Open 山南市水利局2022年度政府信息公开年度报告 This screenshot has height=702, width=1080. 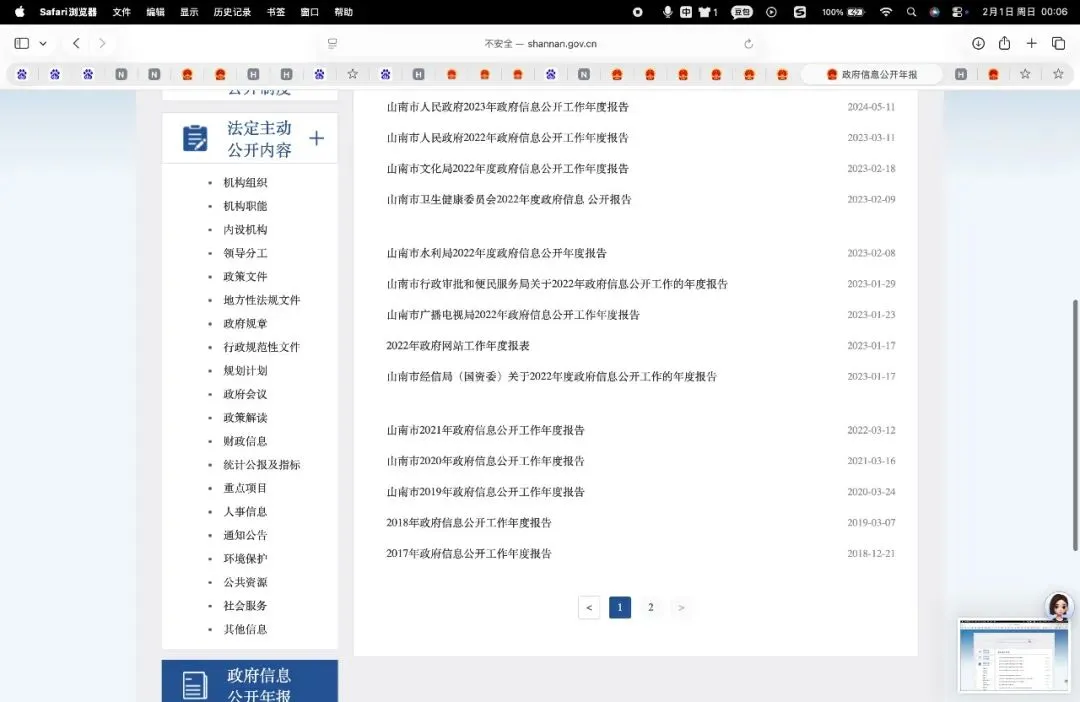[497, 253]
